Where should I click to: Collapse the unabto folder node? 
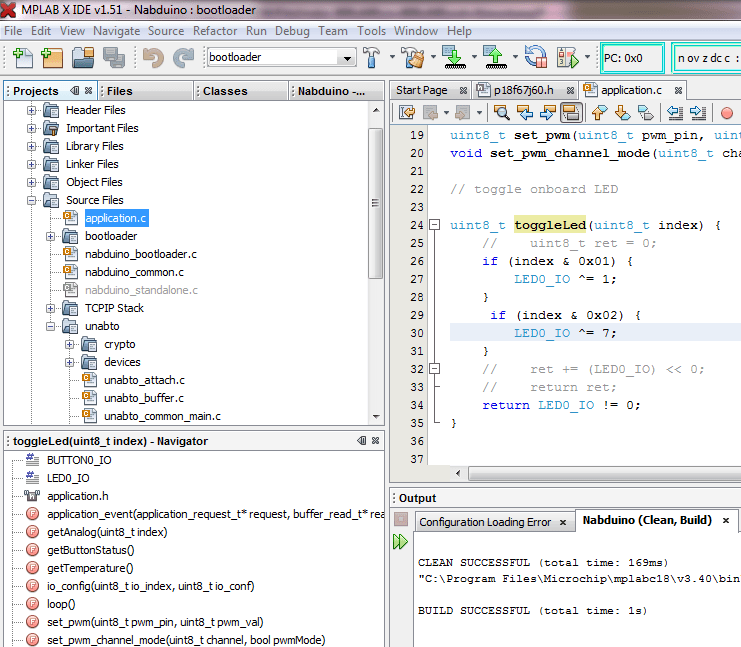point(50,326)
